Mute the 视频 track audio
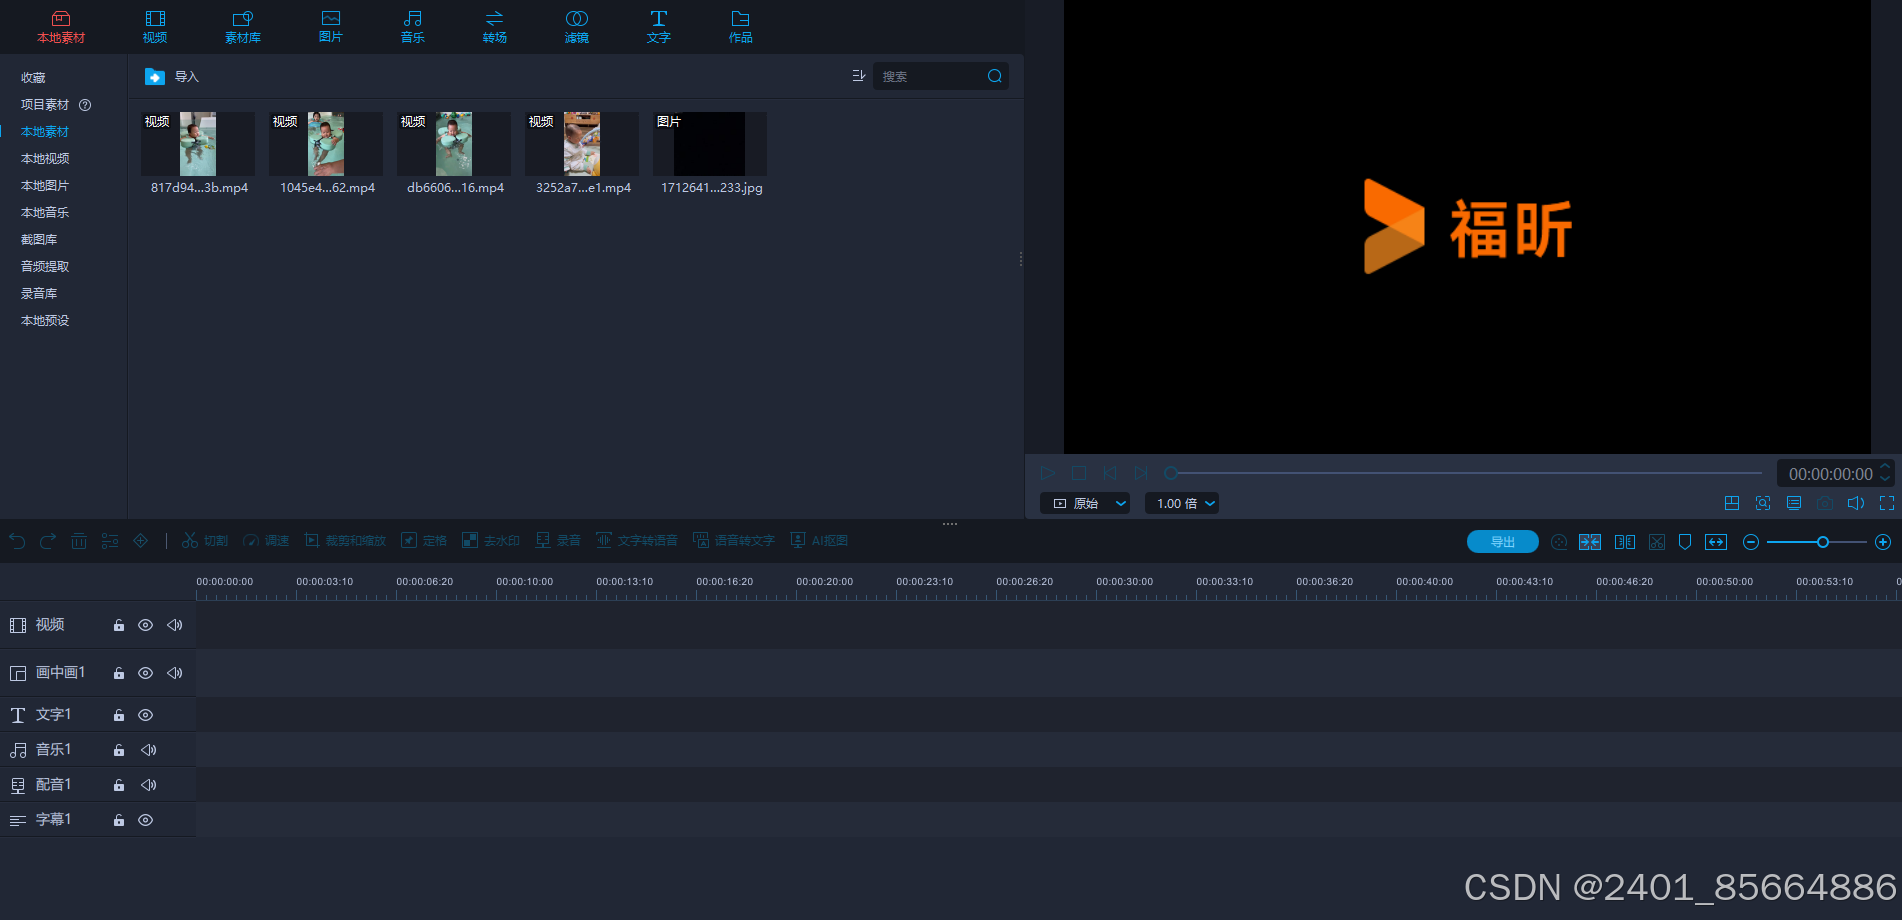The image size is (1902, 920). 175,625
